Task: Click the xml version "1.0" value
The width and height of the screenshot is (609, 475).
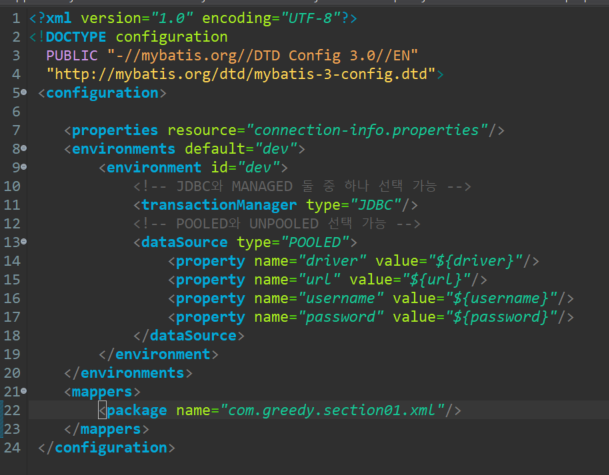Action: 172,18
